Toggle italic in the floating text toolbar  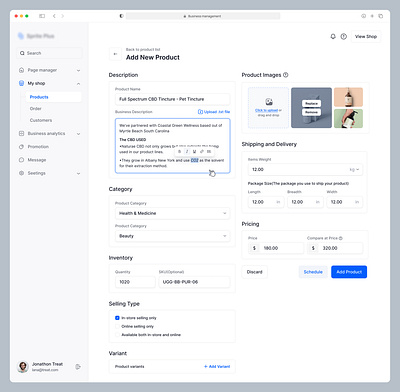click(187, 151)
